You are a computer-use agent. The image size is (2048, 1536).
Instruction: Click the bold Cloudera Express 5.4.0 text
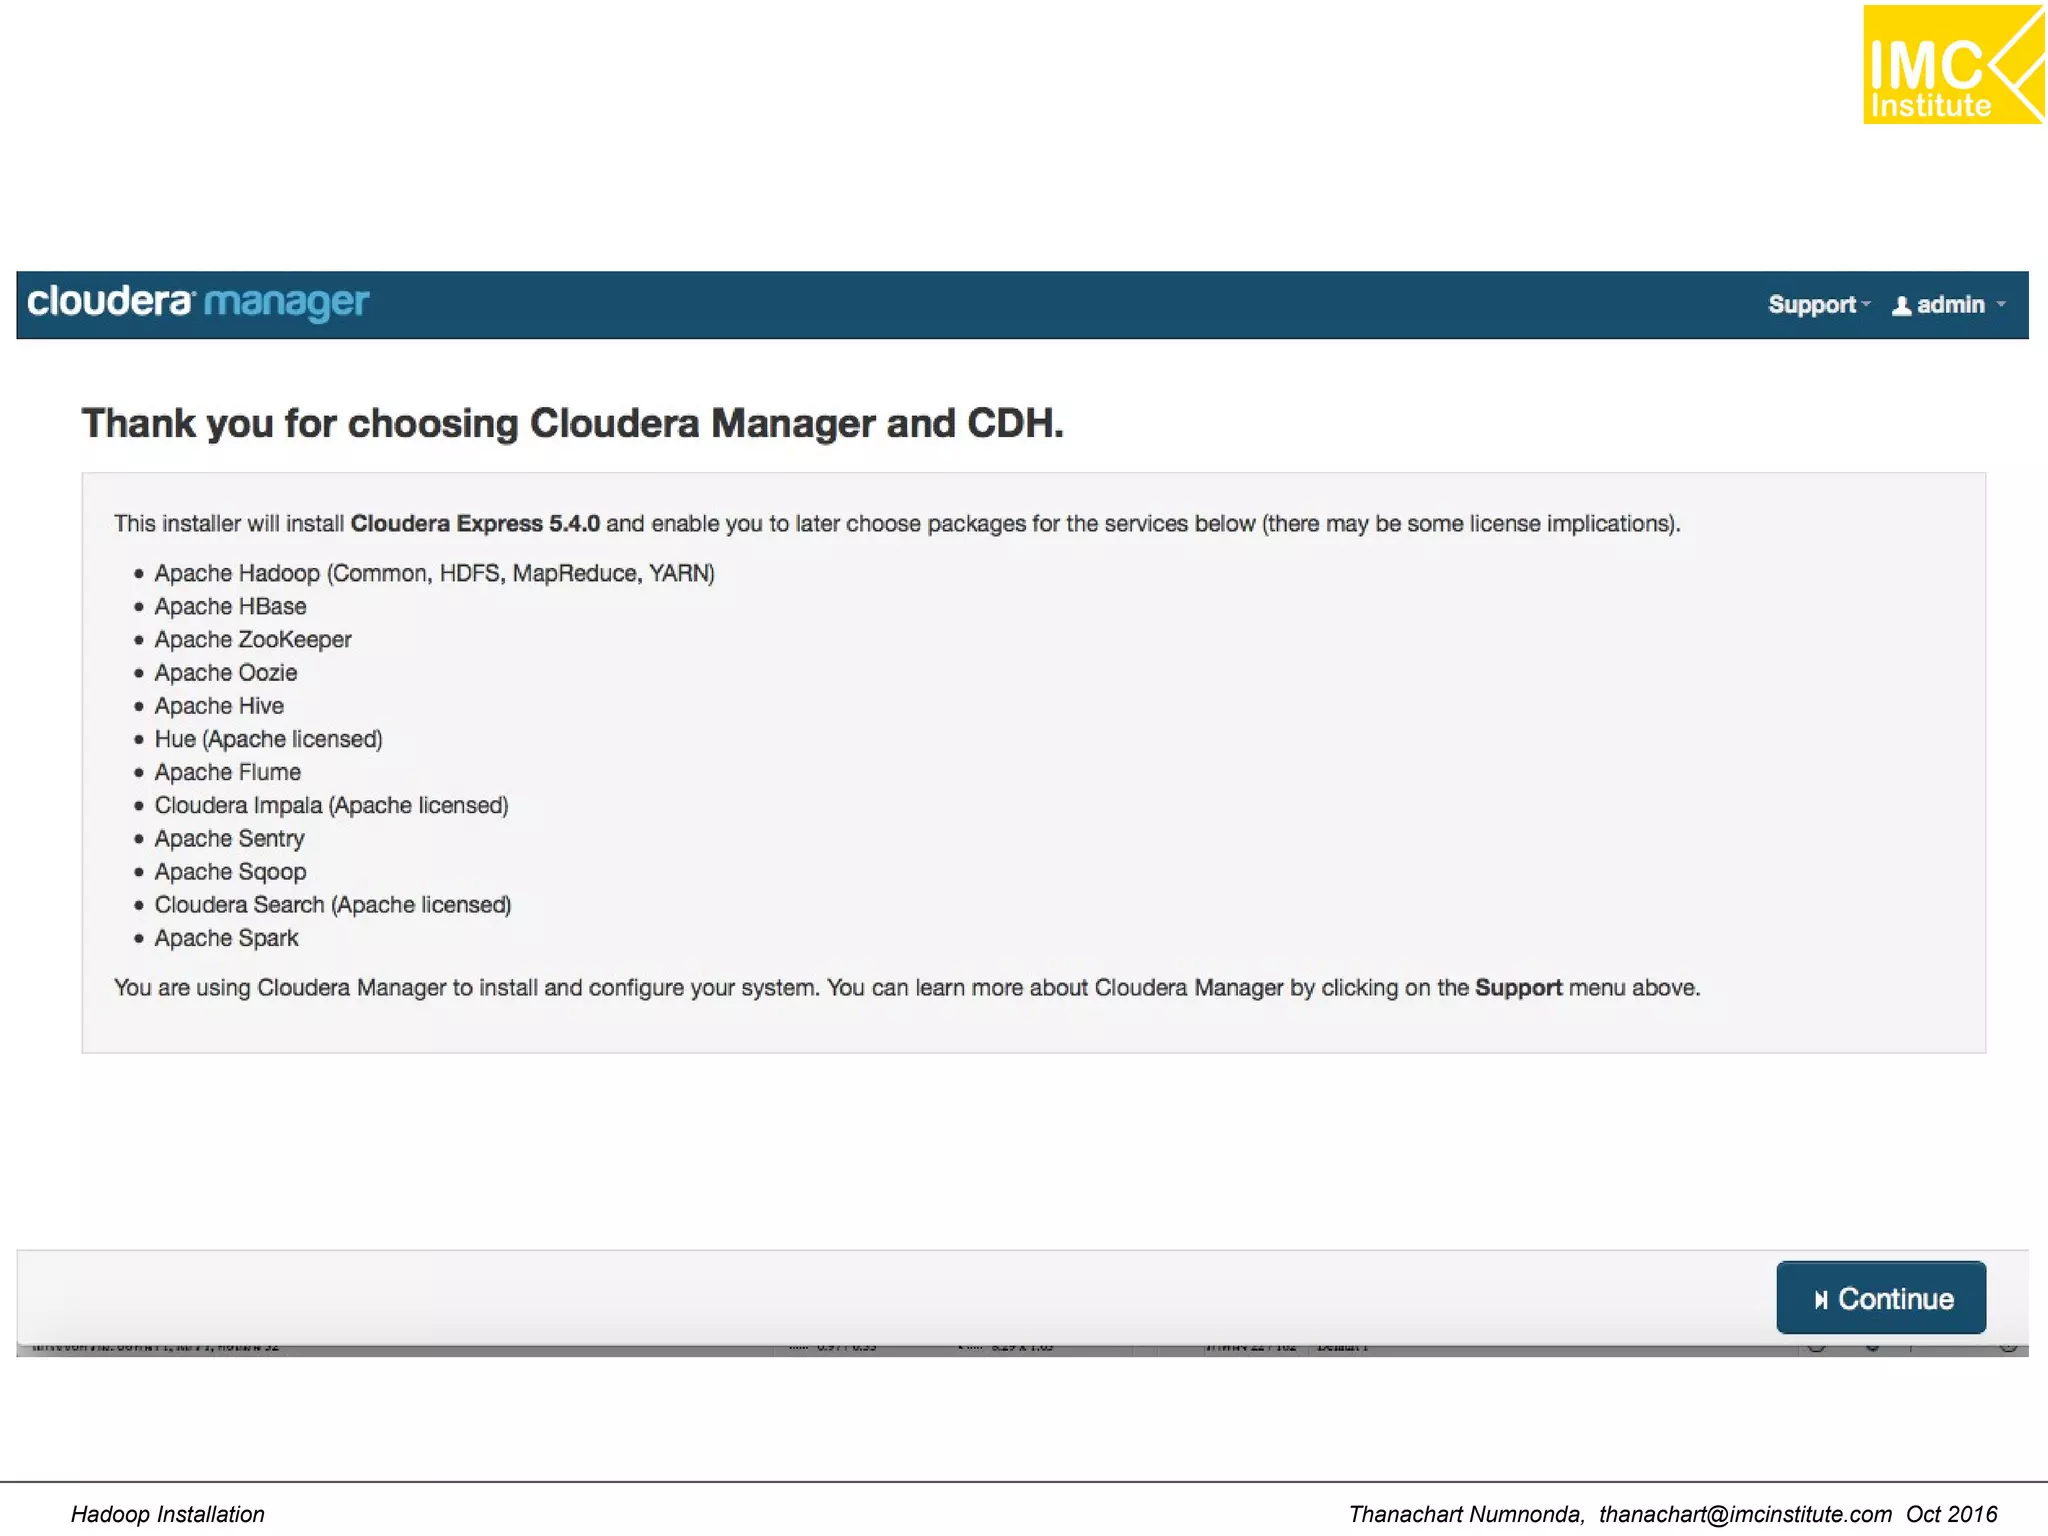475,523
